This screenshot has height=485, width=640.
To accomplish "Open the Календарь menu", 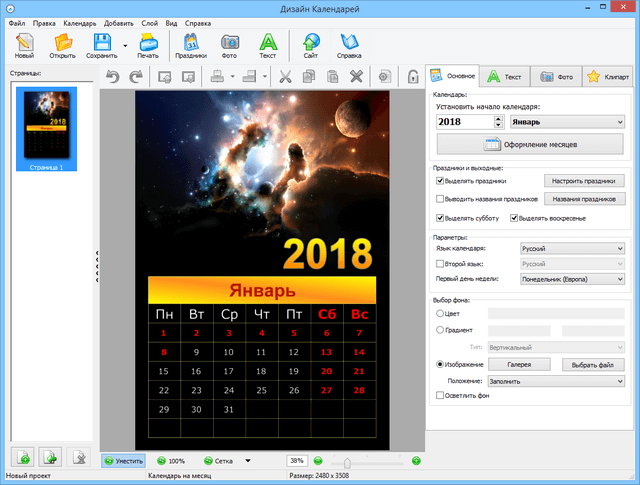I will (78, 22).
